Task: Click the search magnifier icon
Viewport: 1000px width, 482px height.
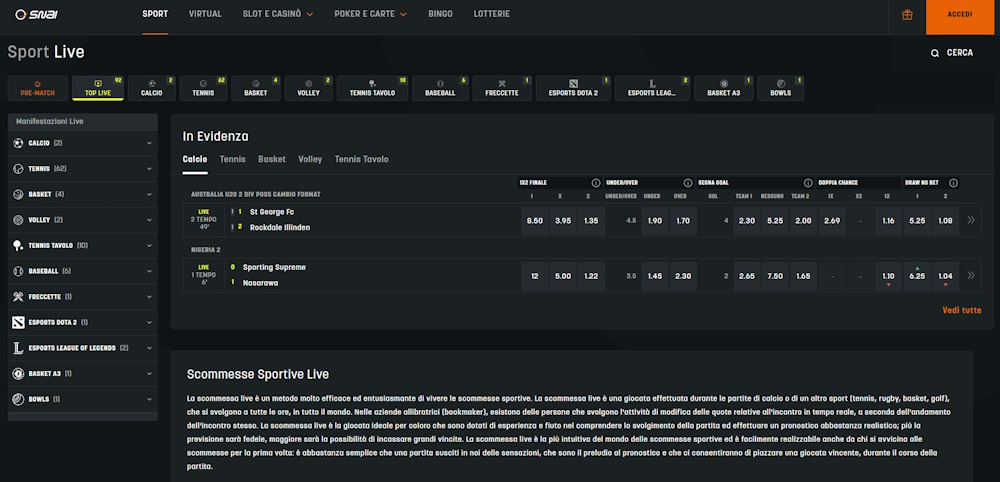Action: 934,54
